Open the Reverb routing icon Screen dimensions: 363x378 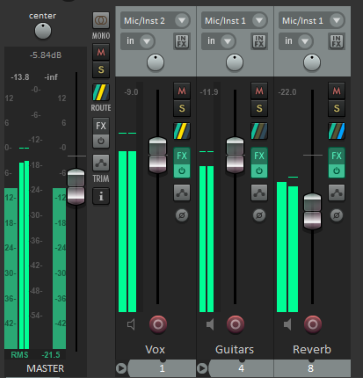click(336, 131)
